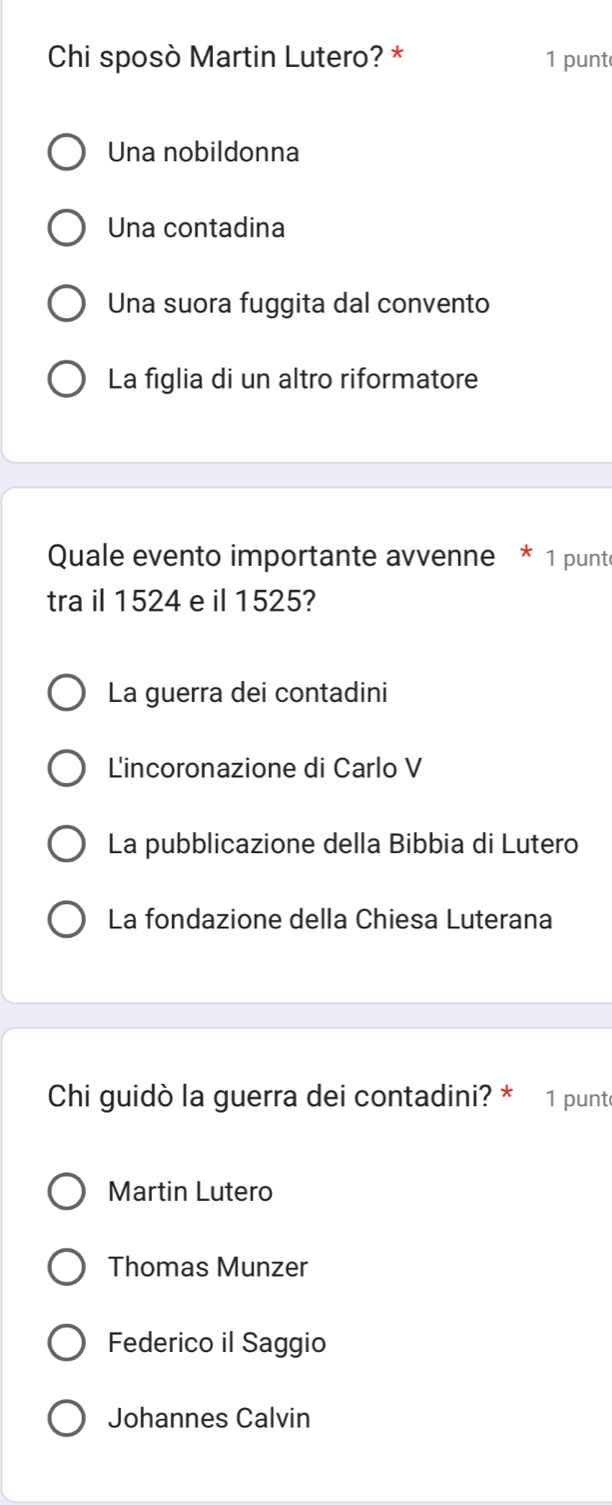The height and width of the screenshot is (1505, 612).
Task: Choose 'La guerra dei contadini' option
Action: pos(67,692)
